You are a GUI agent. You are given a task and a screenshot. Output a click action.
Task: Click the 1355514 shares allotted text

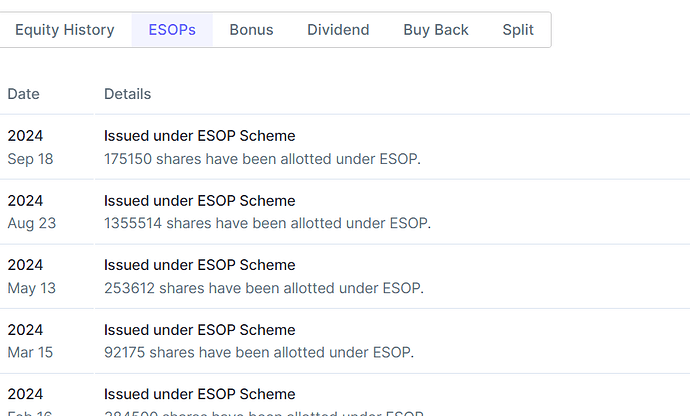267,223
